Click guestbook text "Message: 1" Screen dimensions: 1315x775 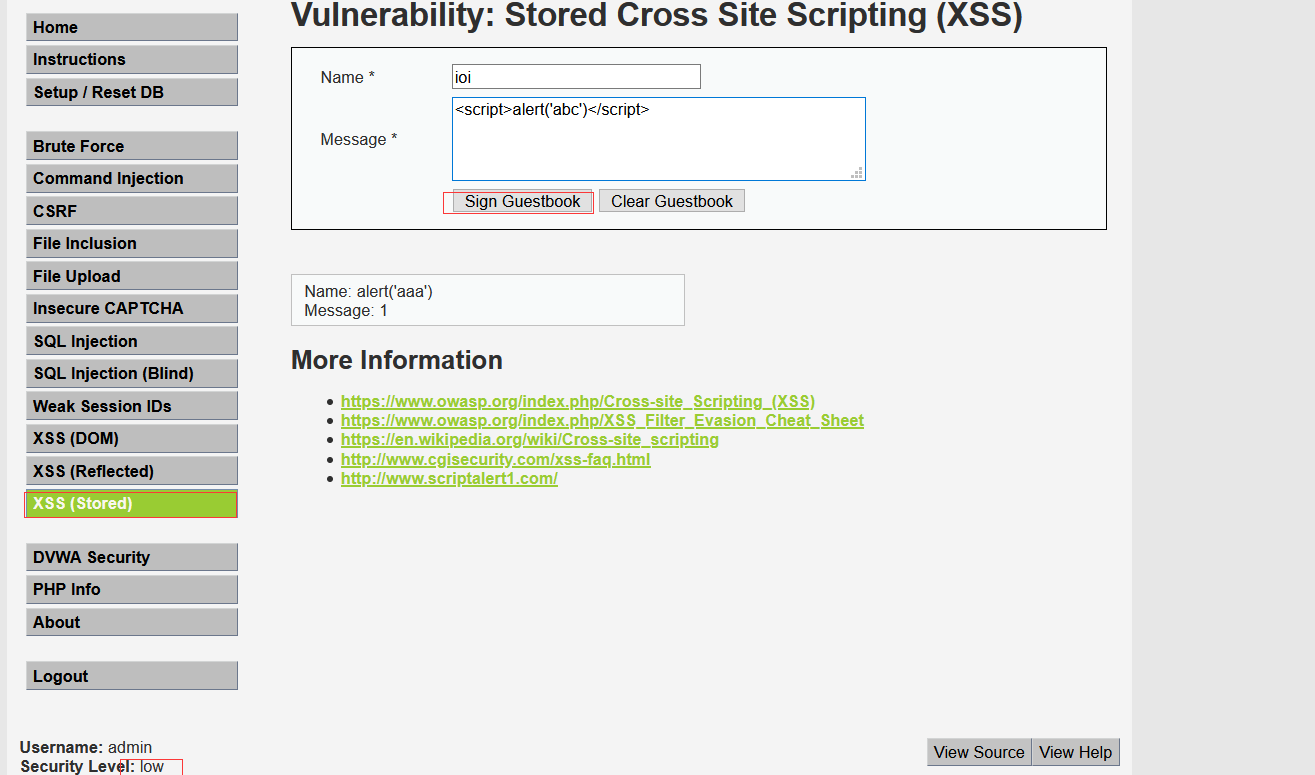point(346,310)
